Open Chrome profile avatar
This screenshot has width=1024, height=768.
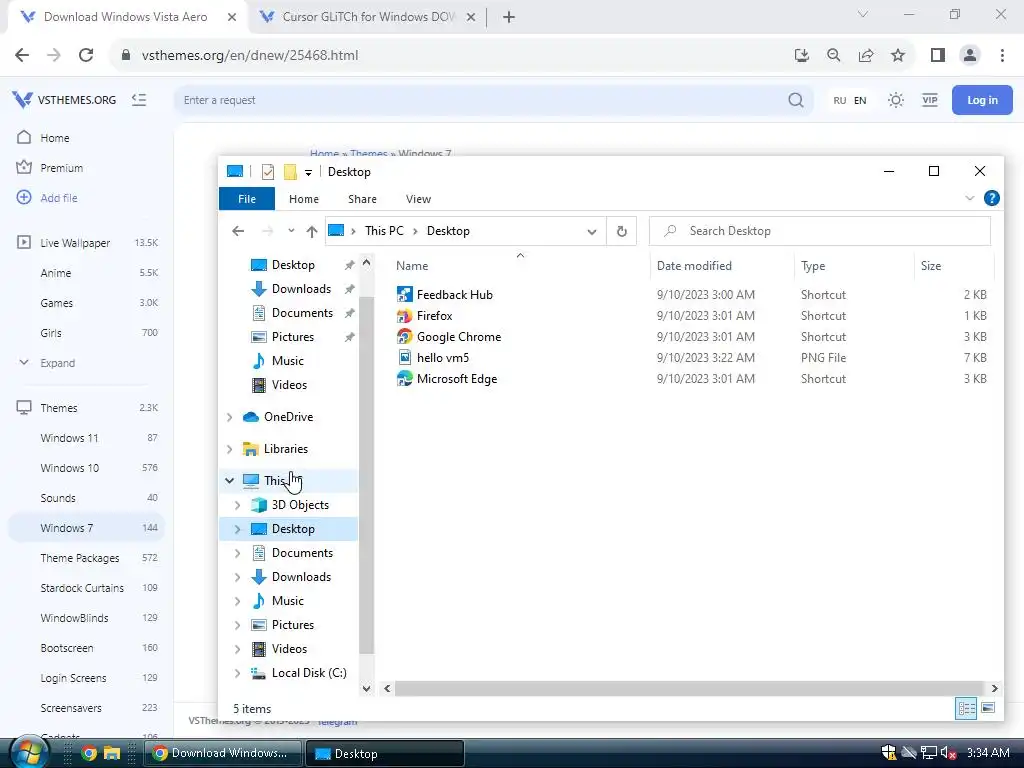970,56
